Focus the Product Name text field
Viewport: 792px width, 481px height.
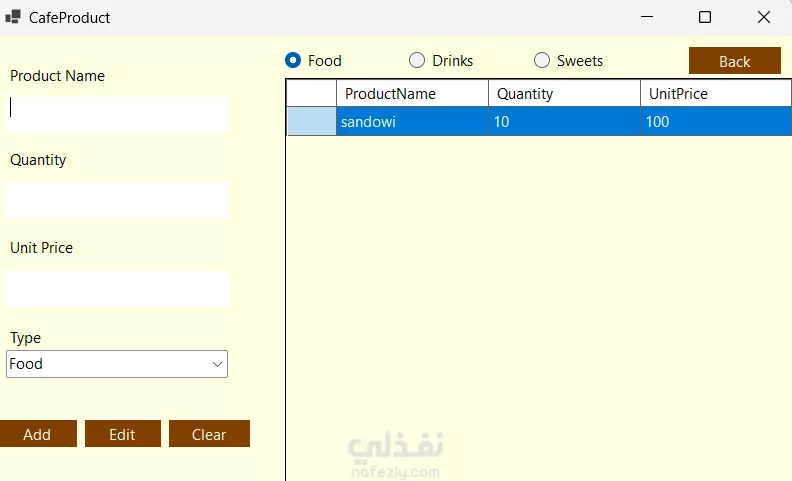[118, 114]
